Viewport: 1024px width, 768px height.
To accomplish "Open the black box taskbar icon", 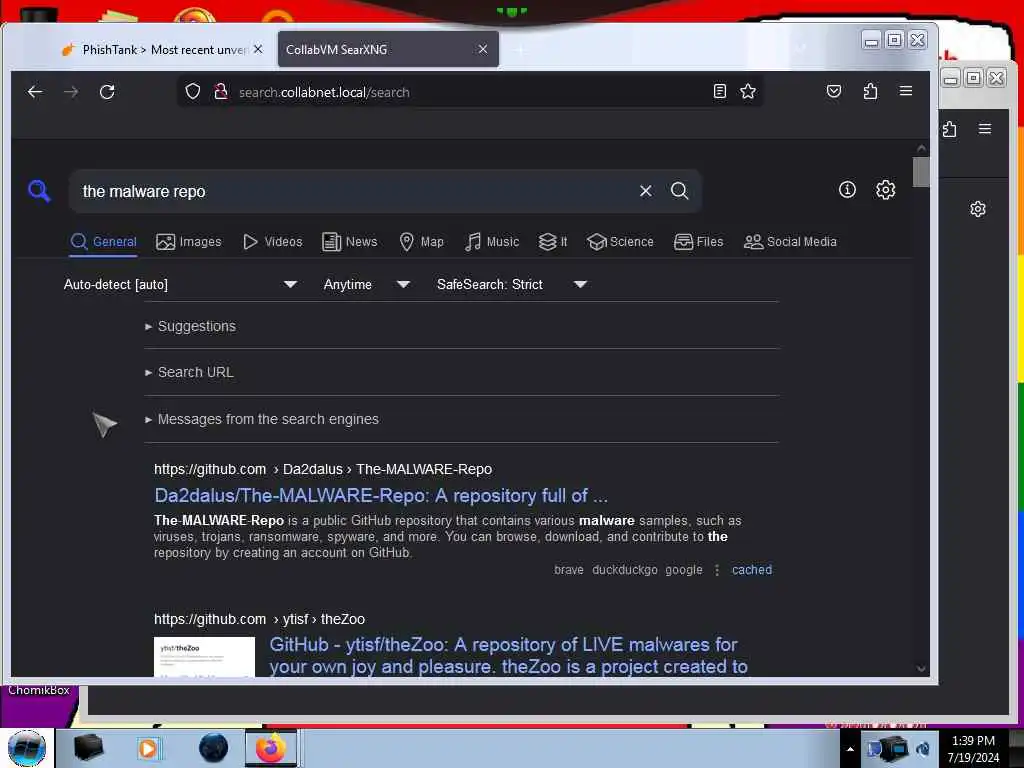I will coord(89,748).
